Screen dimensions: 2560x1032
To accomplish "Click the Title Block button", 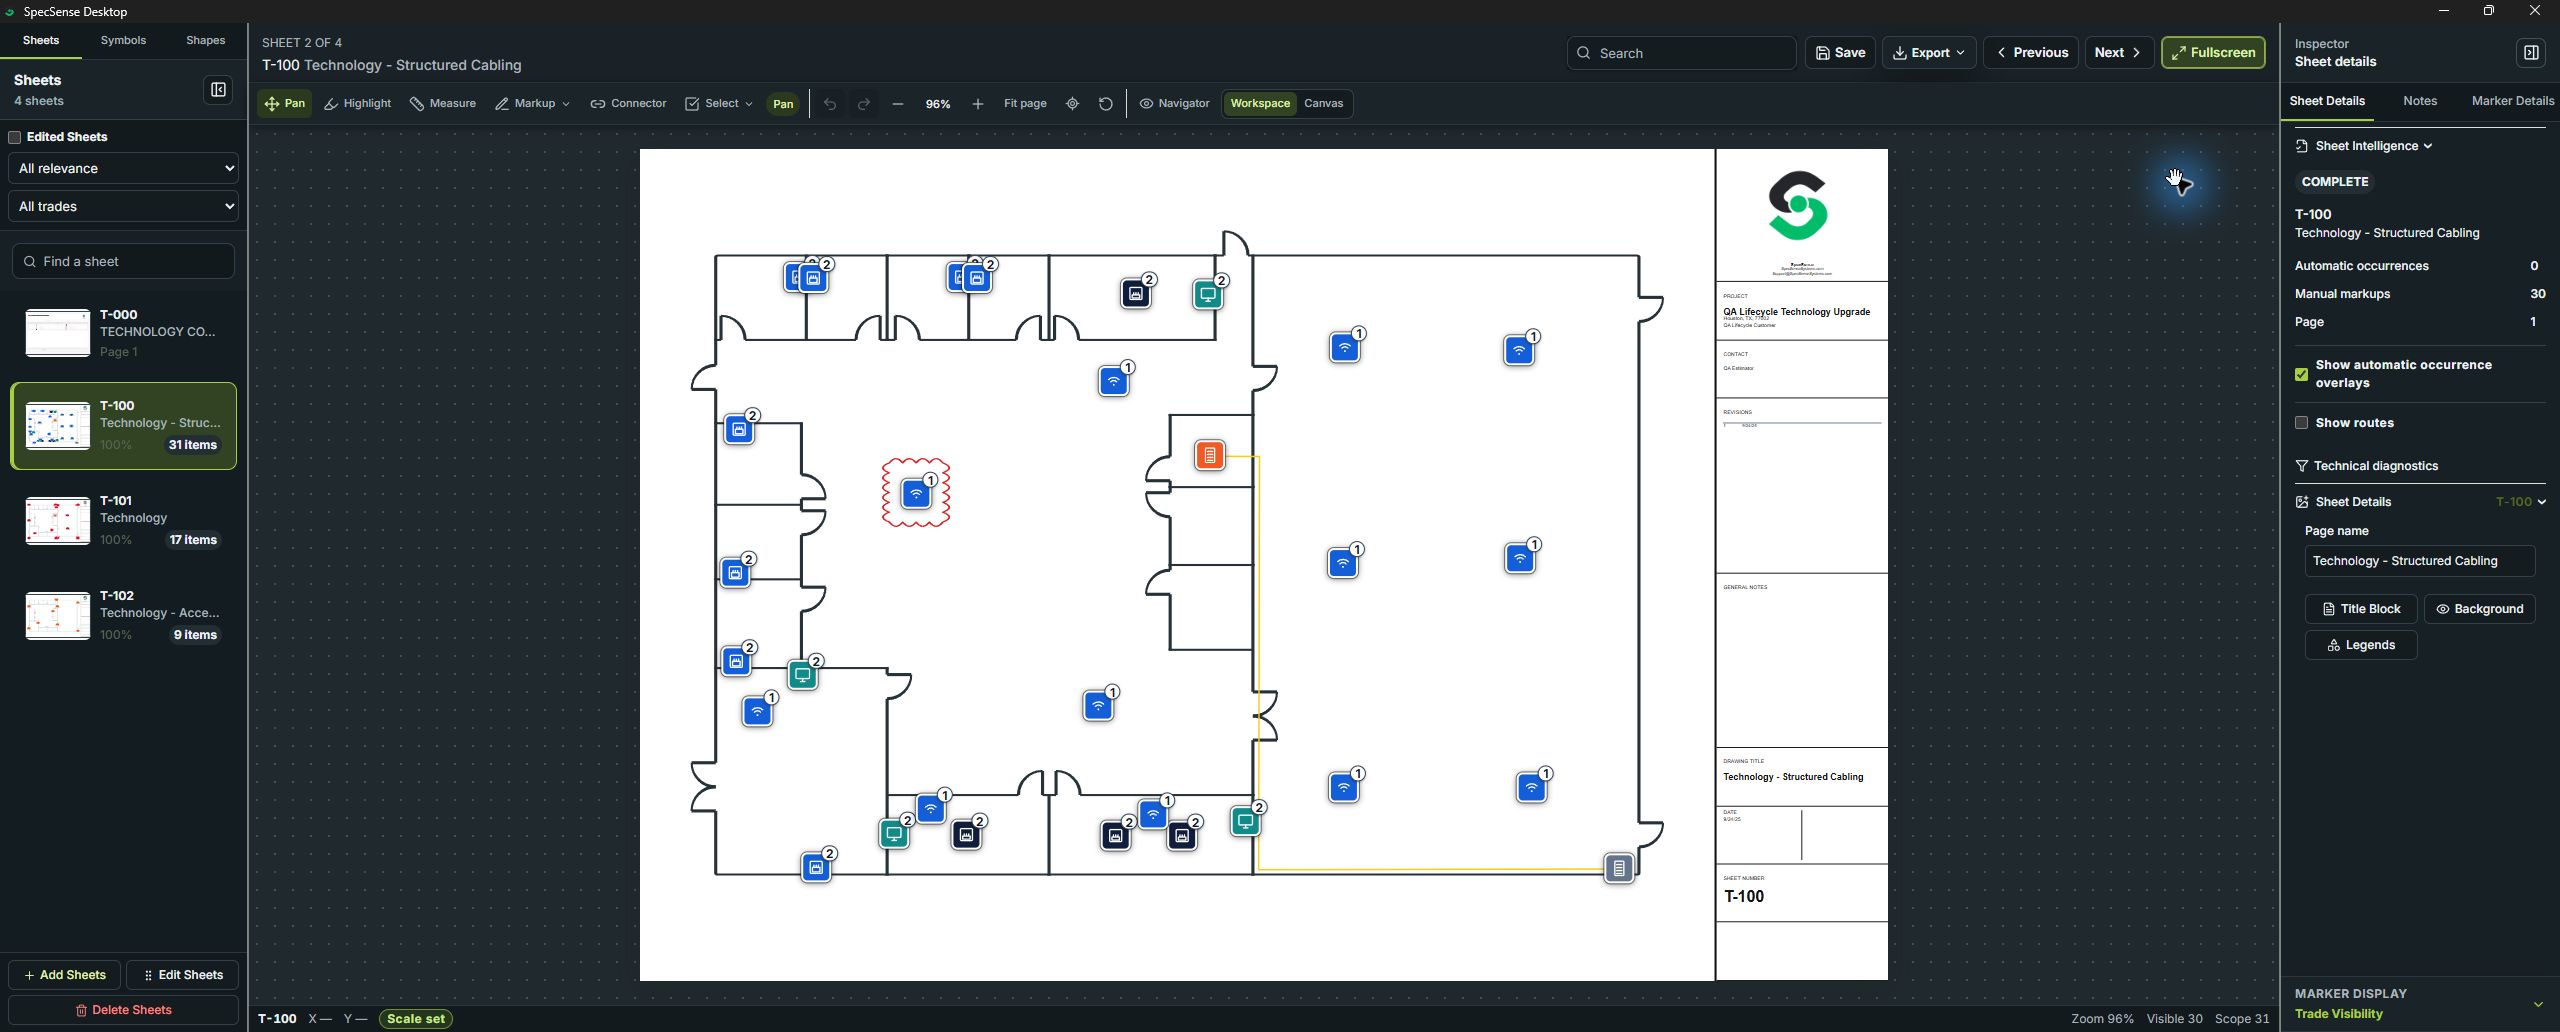I will (2360, 609).
